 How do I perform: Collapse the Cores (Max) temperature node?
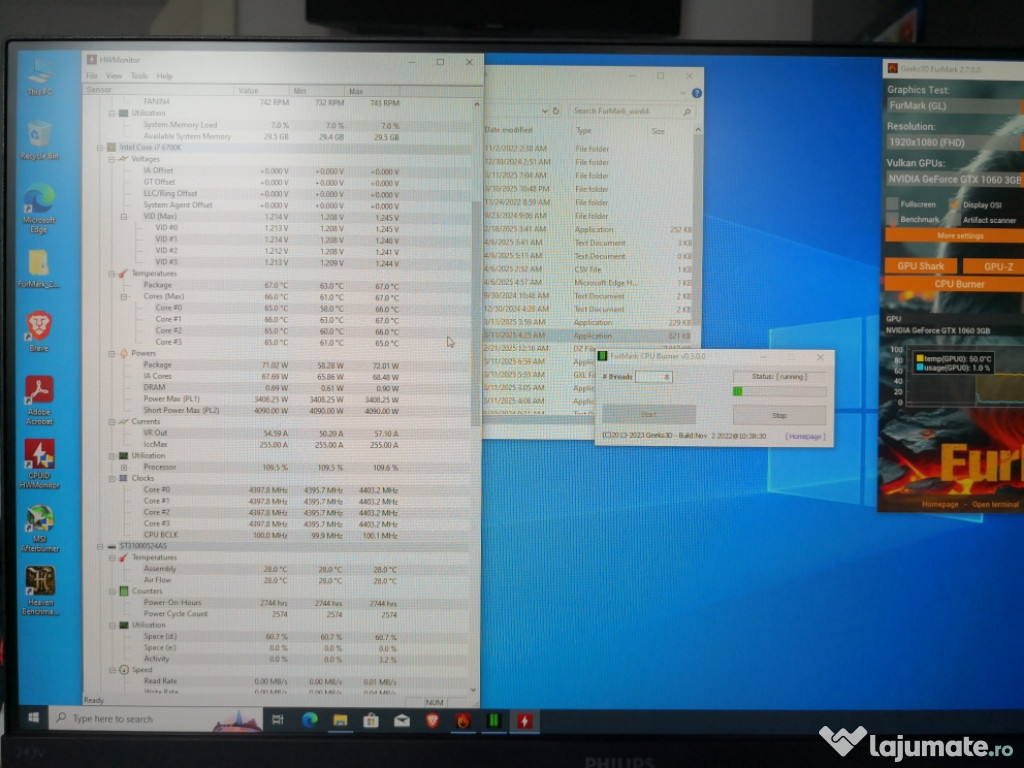click(123, 296)
